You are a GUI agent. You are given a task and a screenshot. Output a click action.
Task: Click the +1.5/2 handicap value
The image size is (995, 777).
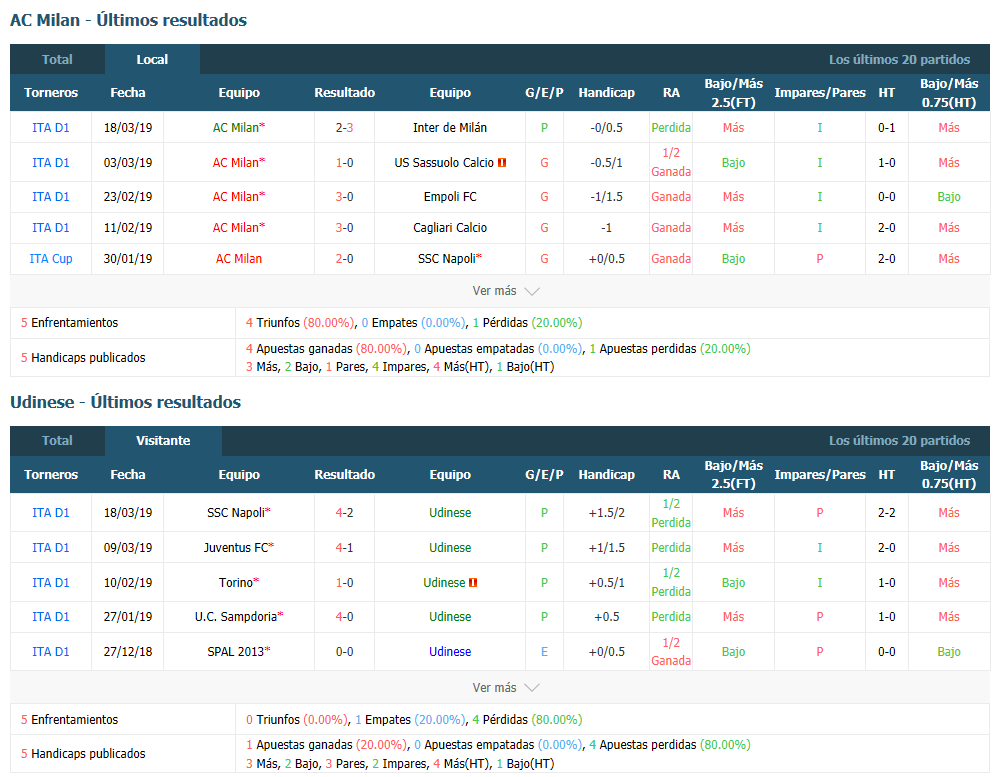(607, 513)
